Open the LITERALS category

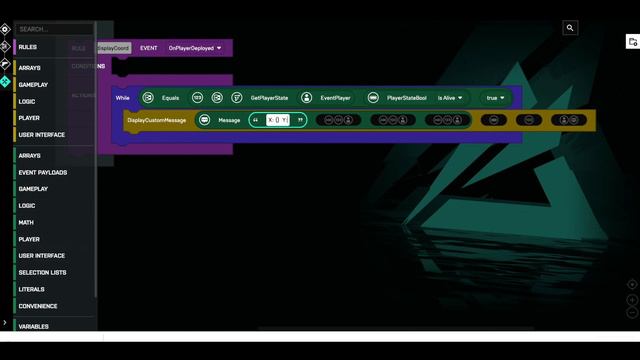(31, 289)
